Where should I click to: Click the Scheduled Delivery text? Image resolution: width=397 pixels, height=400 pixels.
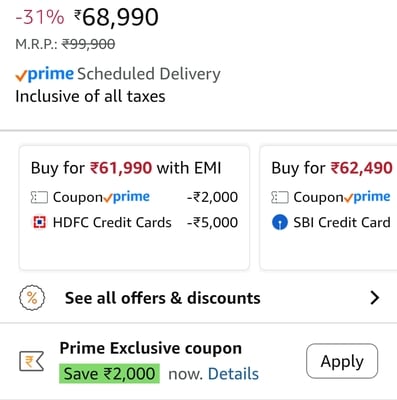point(149,74)
